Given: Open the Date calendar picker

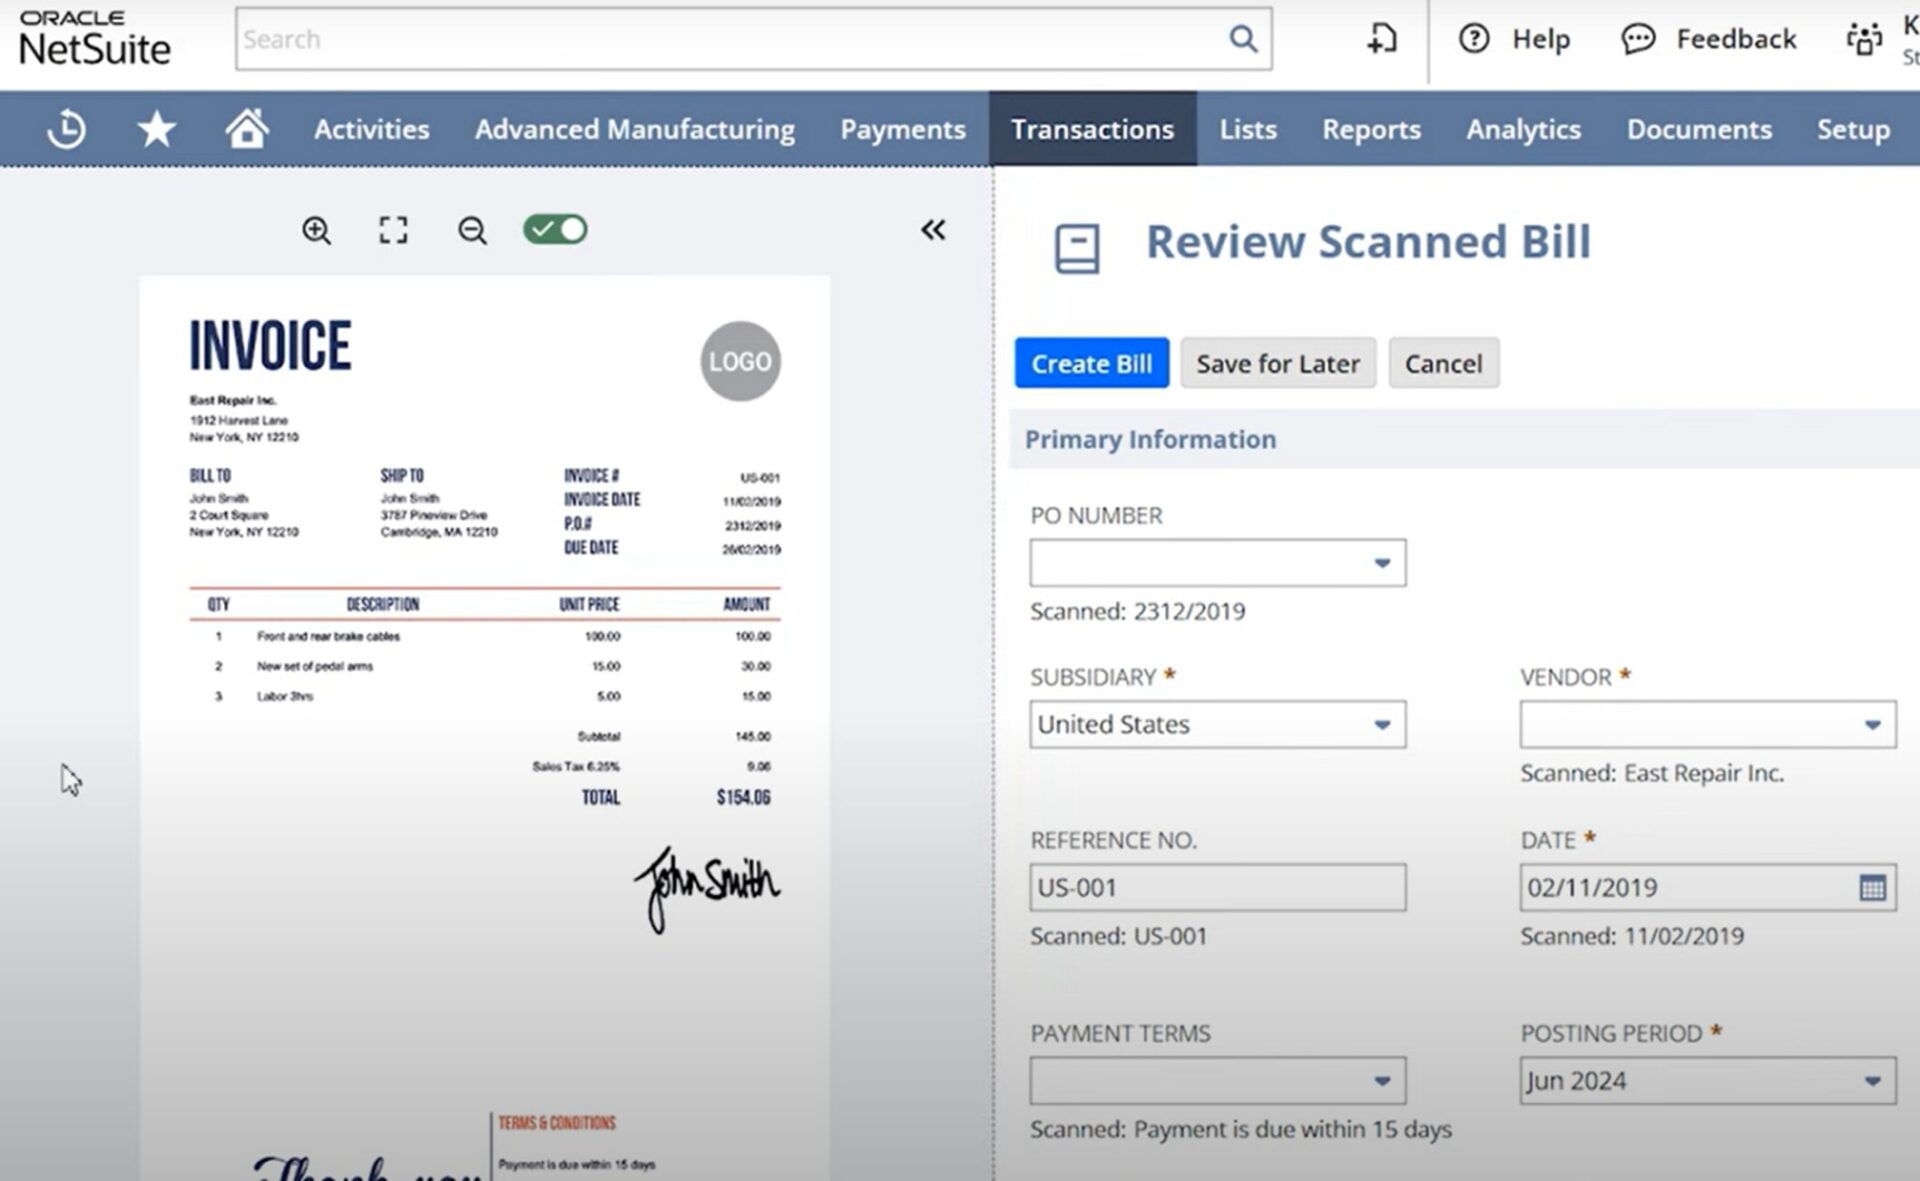Looking at the screenshot, I should tap(1872, 887).
